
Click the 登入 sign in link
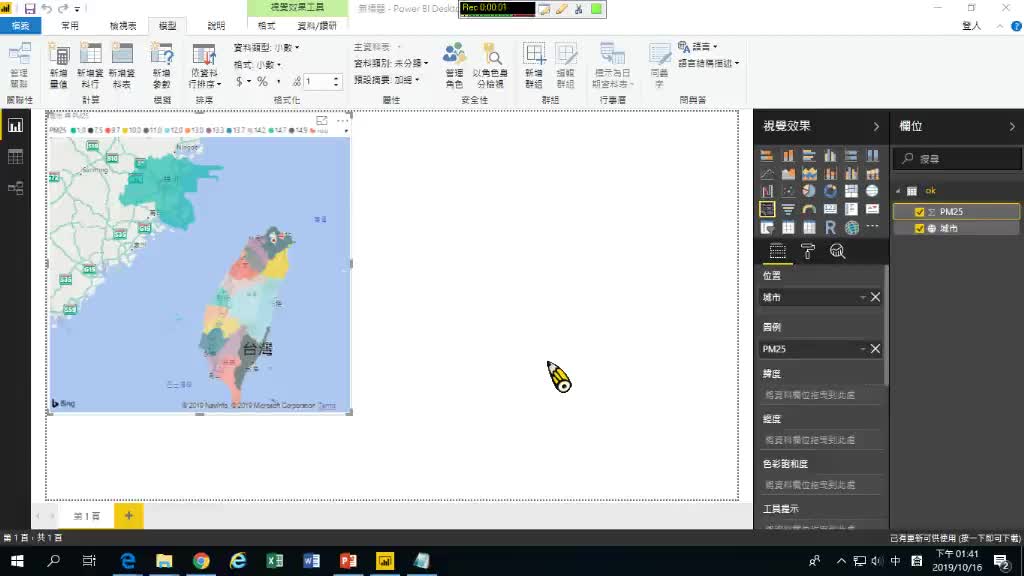tap(972, 26)
